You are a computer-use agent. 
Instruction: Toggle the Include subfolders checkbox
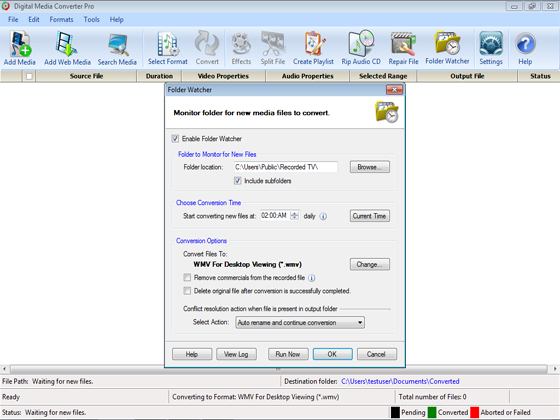(x=238, y=181)
